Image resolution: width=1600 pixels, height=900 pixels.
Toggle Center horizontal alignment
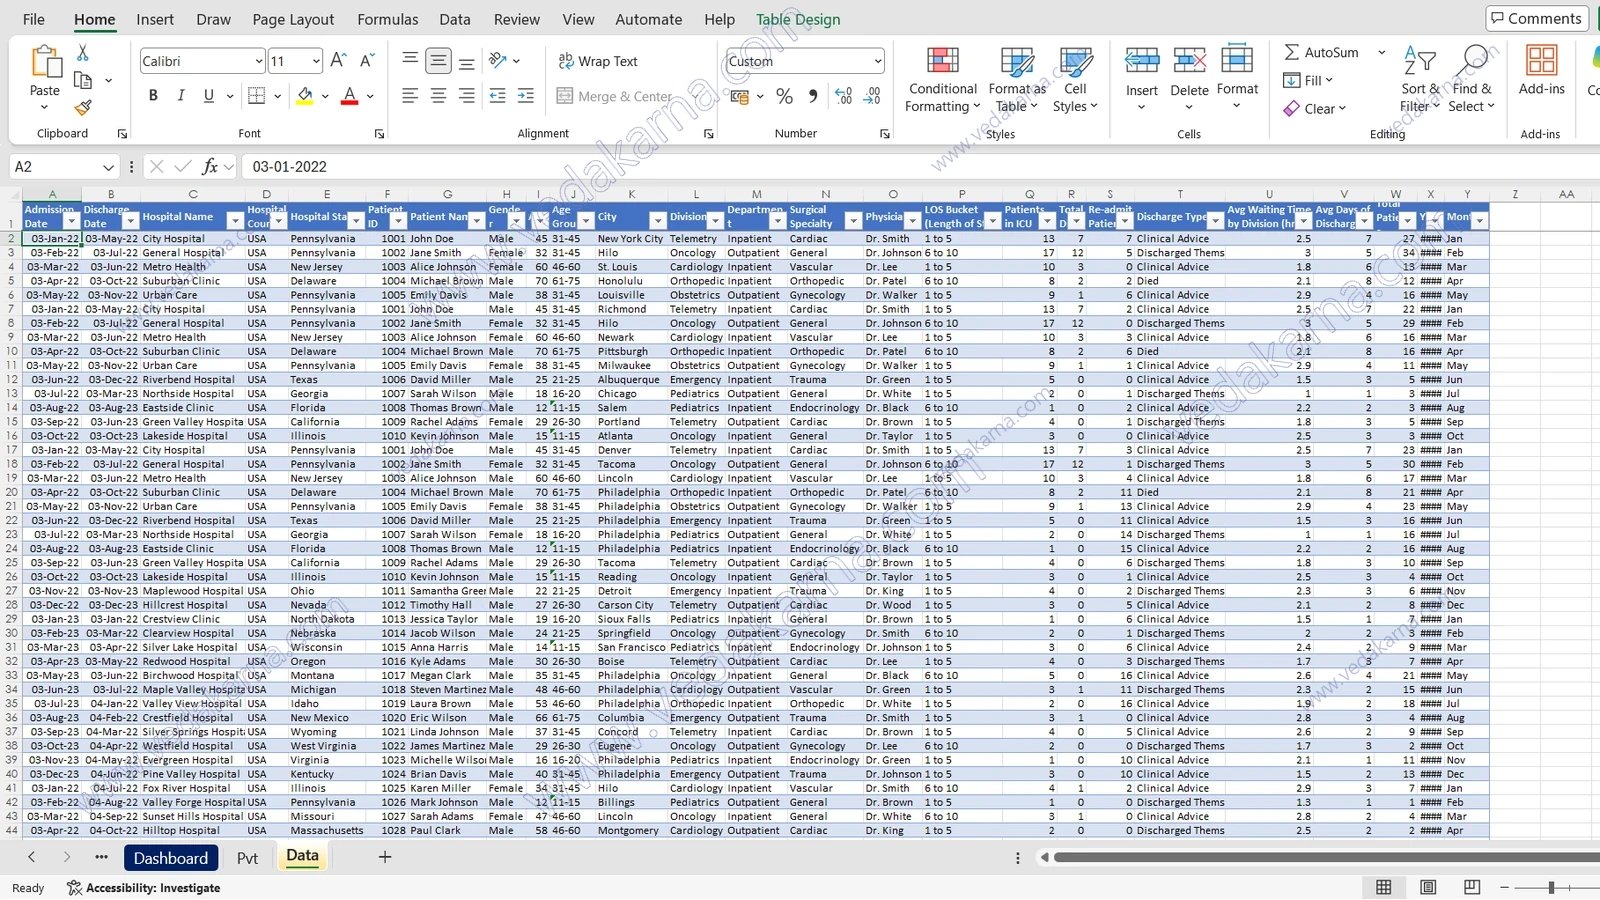tap(438, 96)
